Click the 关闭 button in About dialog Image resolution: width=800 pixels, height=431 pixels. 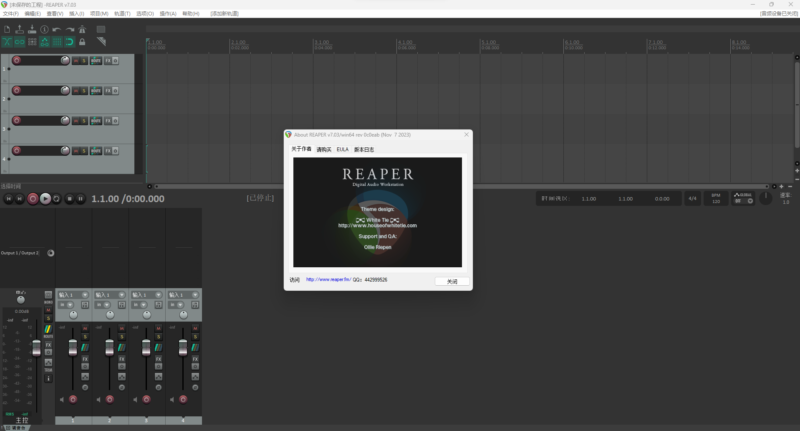pyautogui.click(x=452, y=281)
